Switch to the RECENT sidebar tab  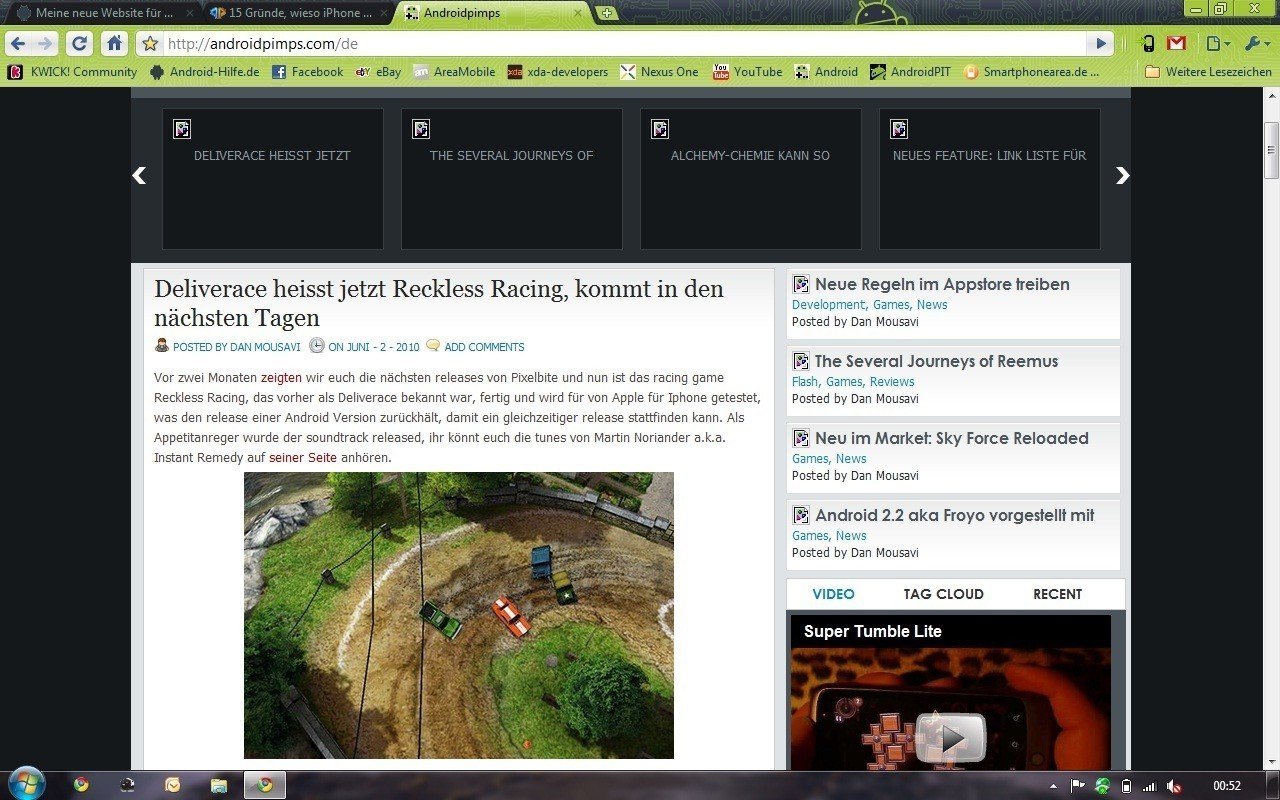point(1057,594)
